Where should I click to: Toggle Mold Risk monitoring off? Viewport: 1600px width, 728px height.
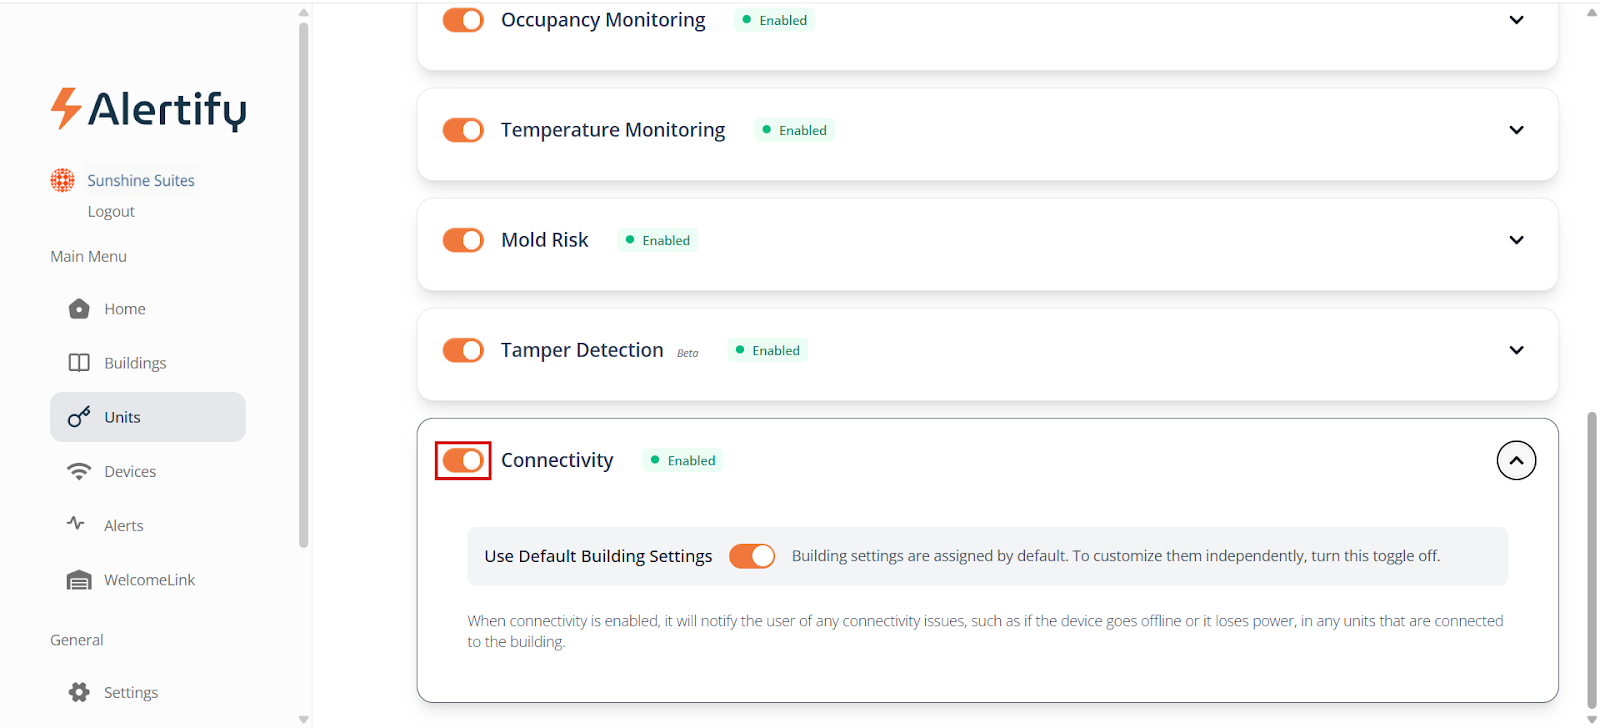463,240
